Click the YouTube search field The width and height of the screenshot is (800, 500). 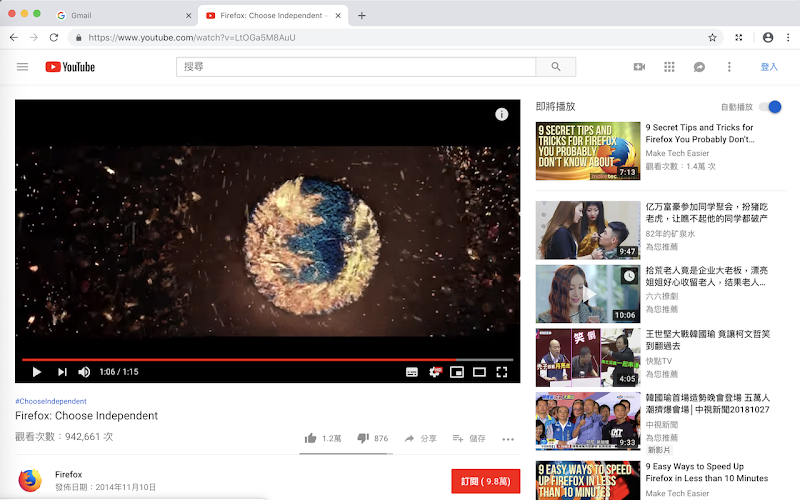(x=356, y=67)
